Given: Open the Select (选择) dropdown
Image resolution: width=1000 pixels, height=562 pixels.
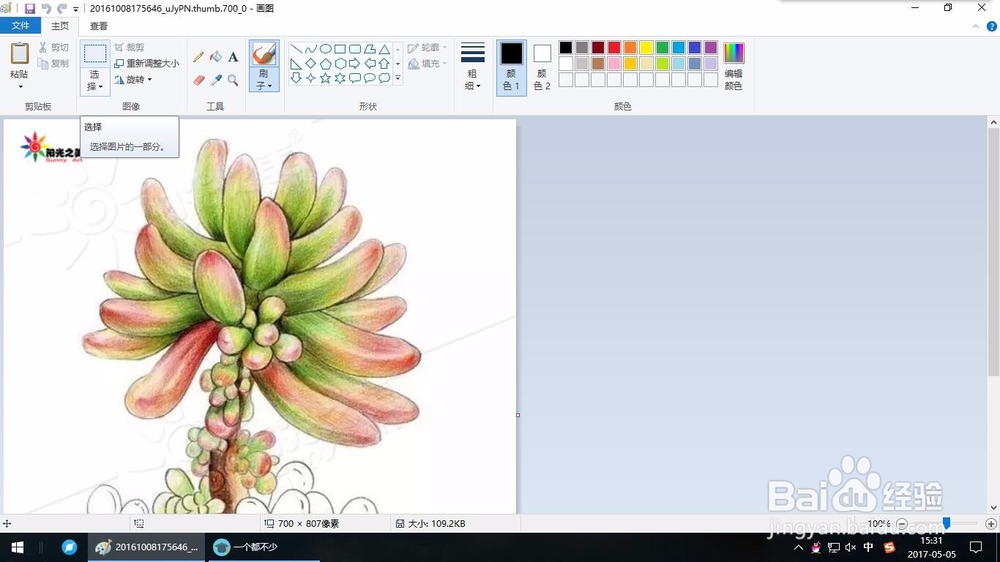Looking at the screenshot, I should pos(95,80).
